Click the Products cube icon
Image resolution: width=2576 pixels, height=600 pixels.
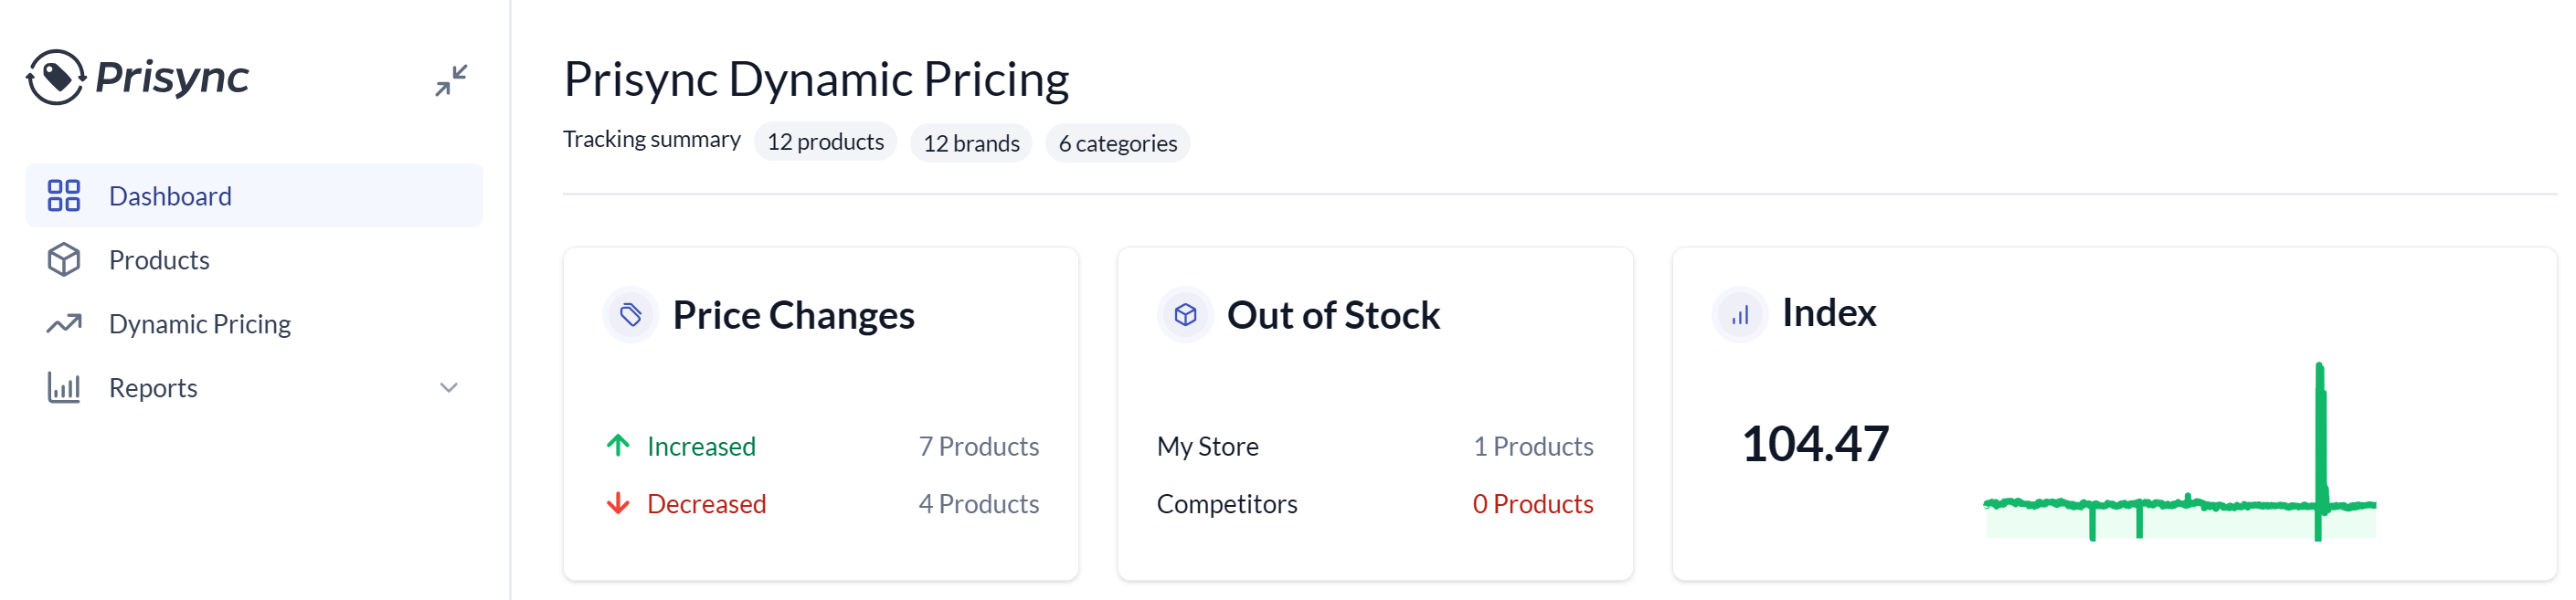(64, 260)
